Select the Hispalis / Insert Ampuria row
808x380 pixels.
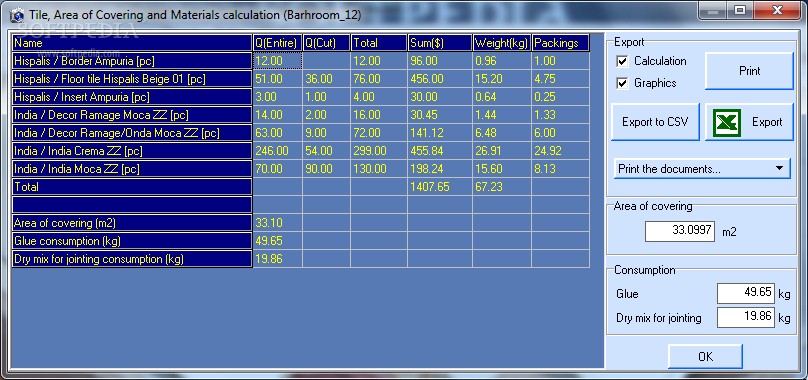click(x=132, y=97)
